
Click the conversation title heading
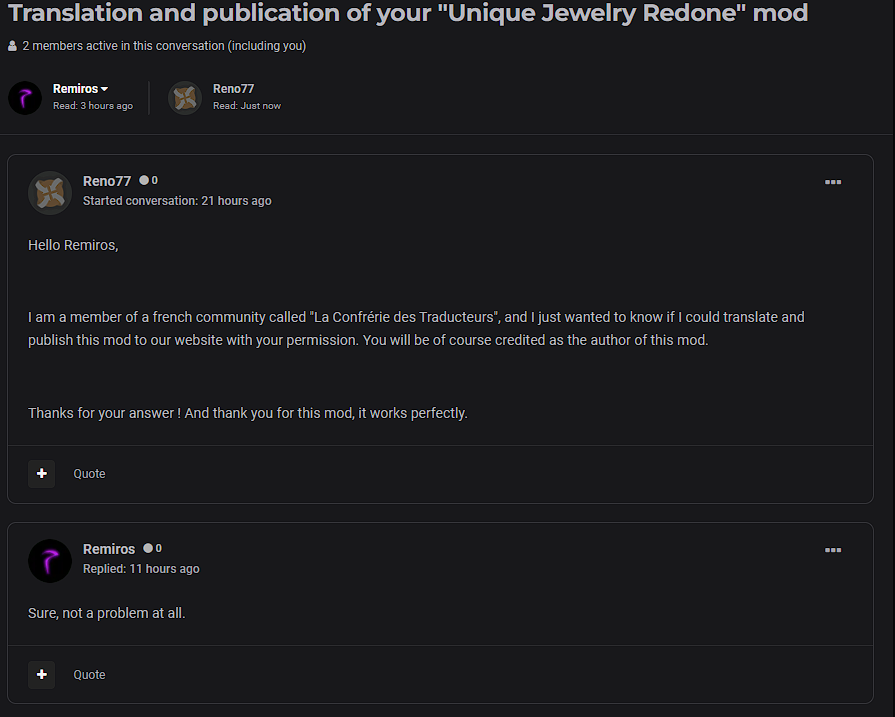coord(408,14)
